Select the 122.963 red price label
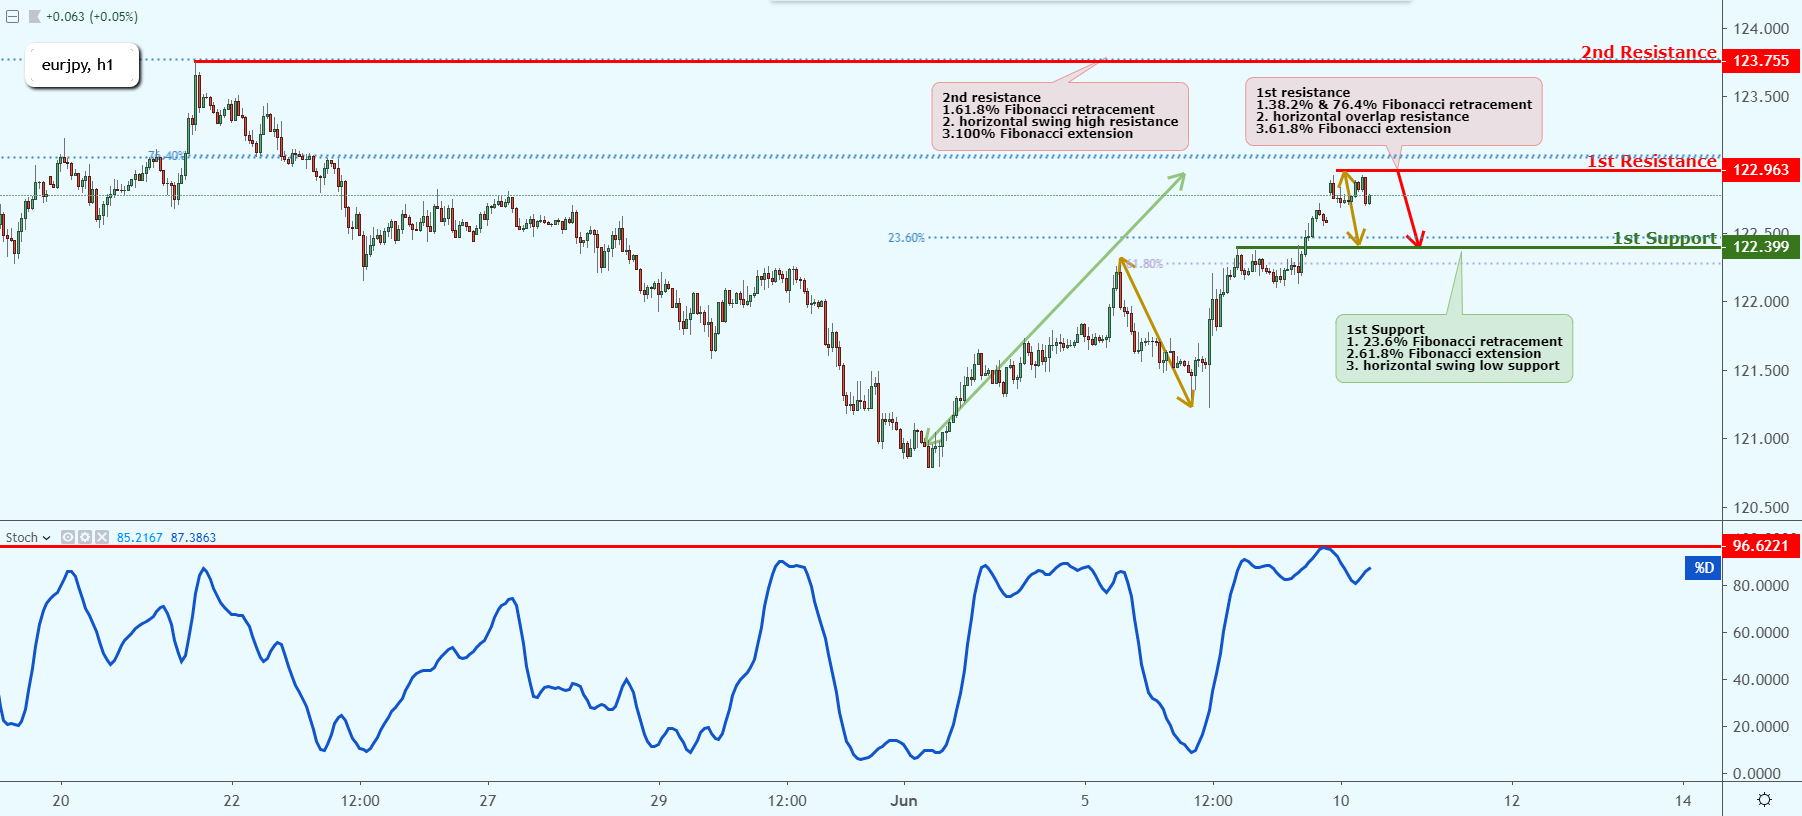 1761,170
